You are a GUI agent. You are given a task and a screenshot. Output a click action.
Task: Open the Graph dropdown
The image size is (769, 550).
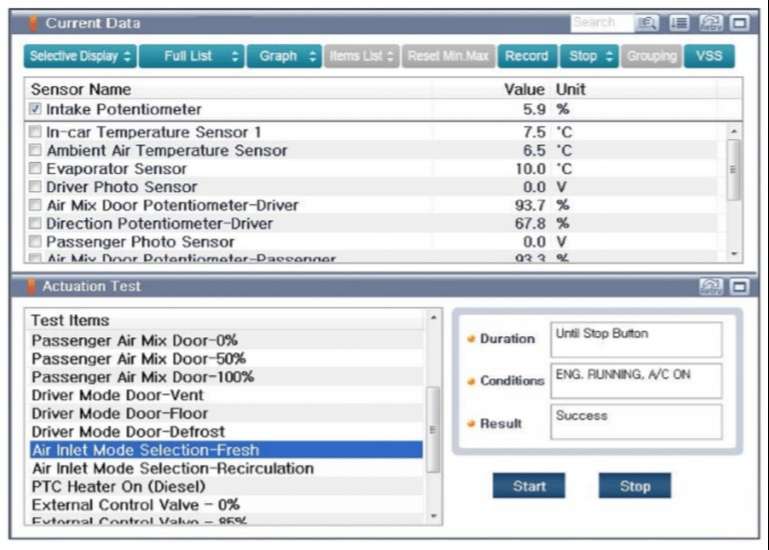click(x=284, y=56)
